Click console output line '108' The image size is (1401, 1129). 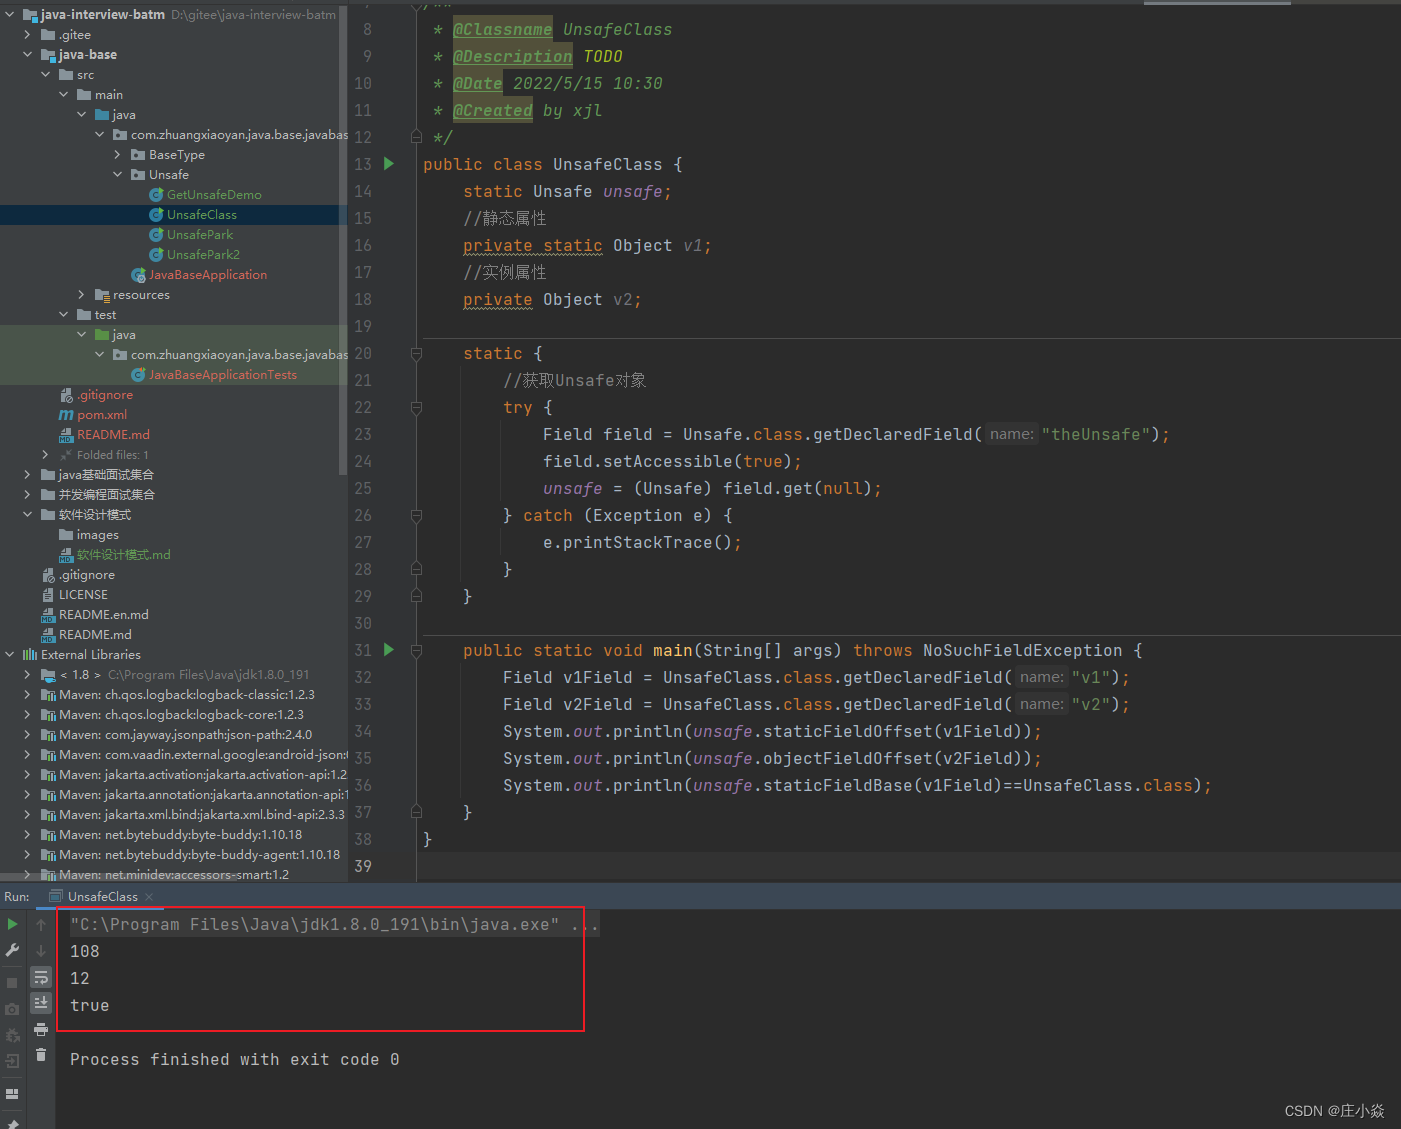[85, 952]
